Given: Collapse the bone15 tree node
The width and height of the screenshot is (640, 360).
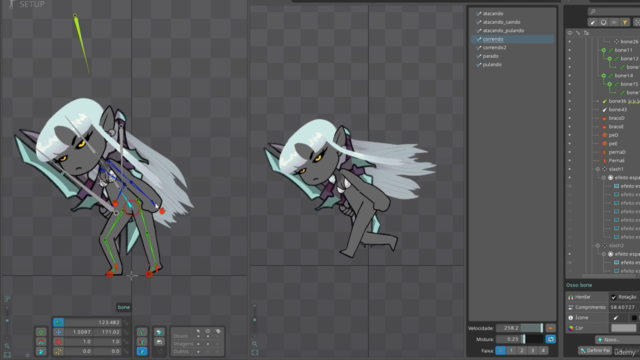Looking at the screenshot, I should [610, 84].
